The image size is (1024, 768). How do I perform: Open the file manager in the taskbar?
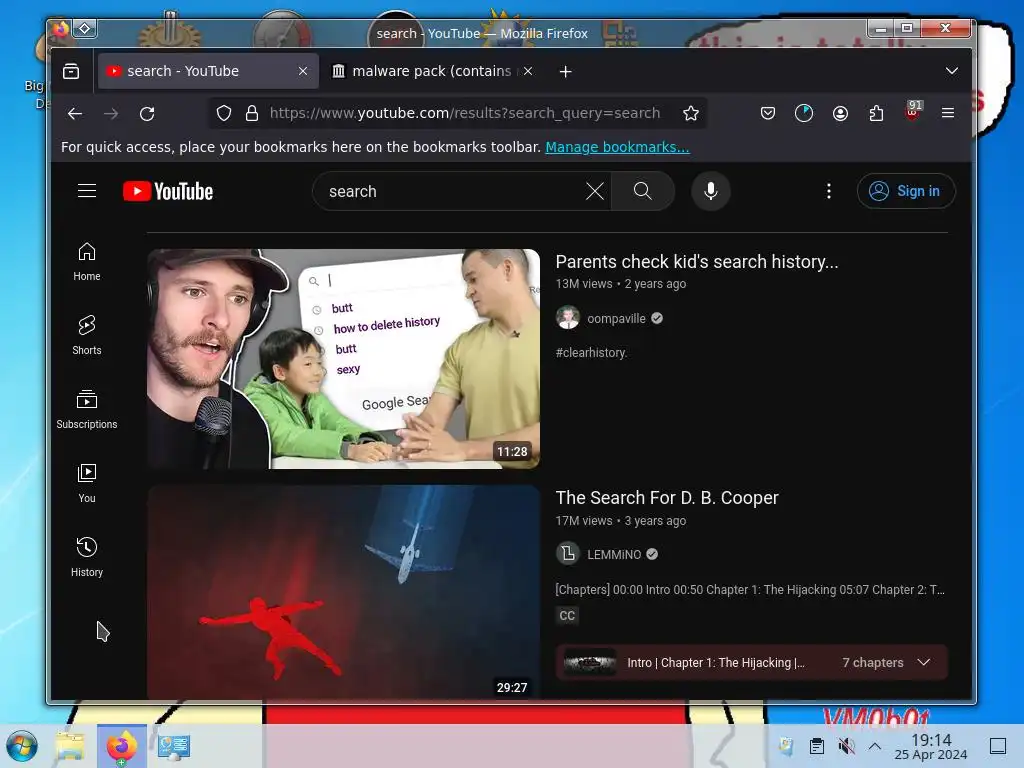coord(70,746)
